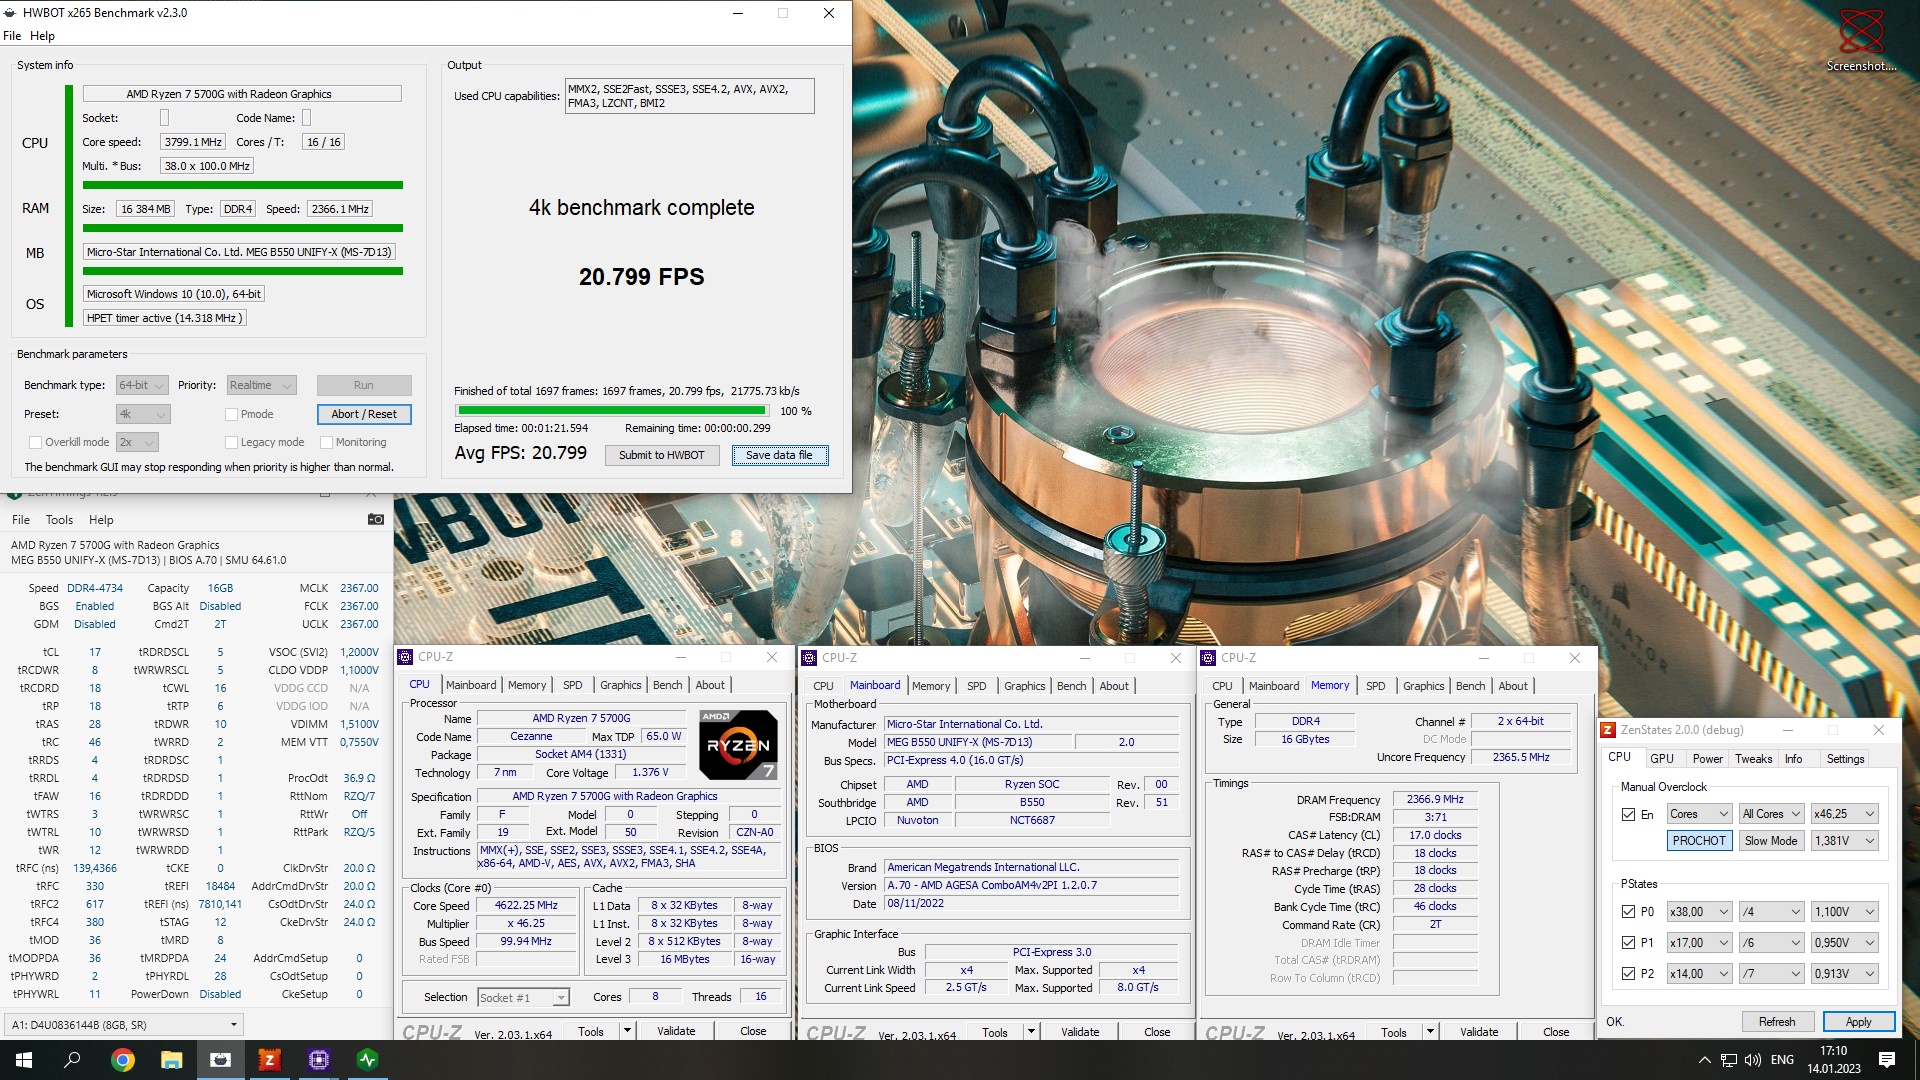1920x1080 pixels.
Task: Click Submit to HWBOT button
Action: tap(661, 455)
